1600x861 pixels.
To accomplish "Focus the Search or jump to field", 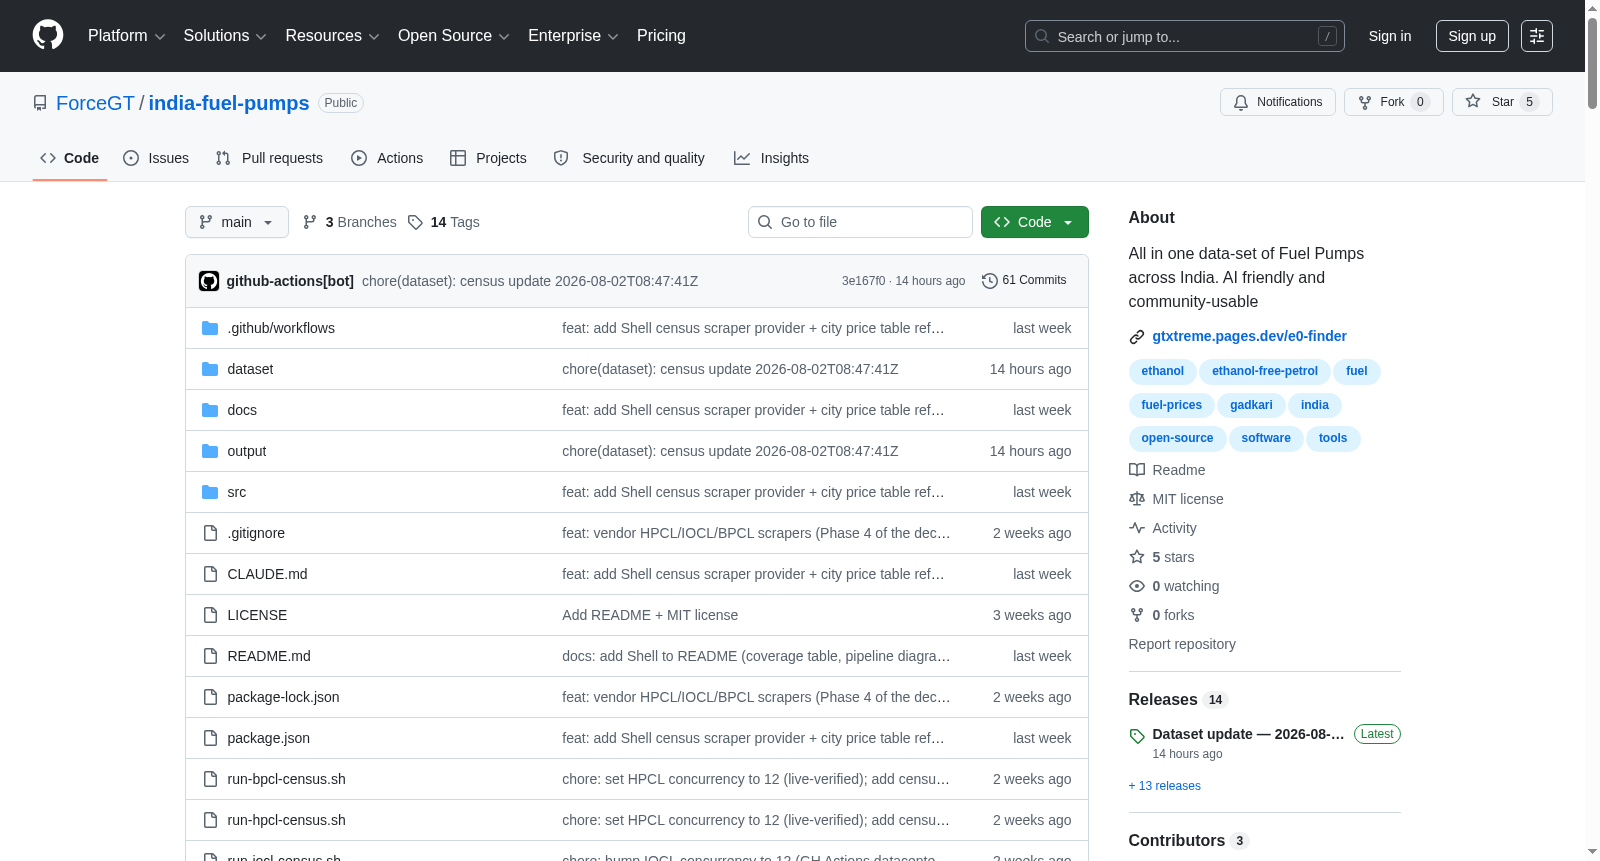I will (1185, 36).
